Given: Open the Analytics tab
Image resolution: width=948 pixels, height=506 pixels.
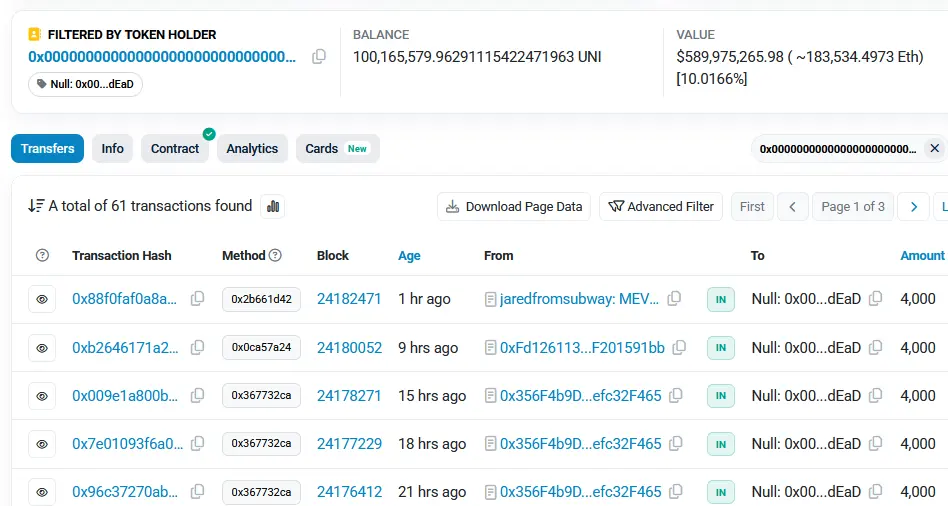Looking at the screenshot, I should (252, 149).
